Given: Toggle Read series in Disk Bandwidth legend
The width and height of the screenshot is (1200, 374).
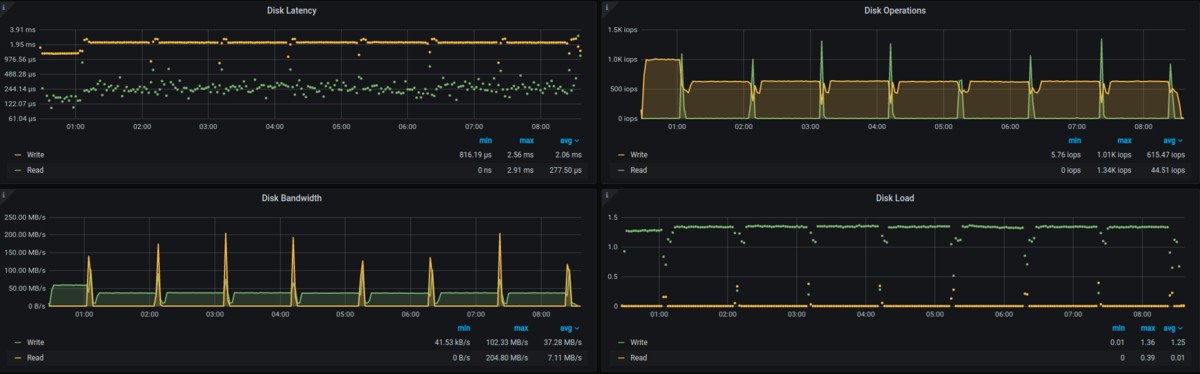Looking at the screenshot, I should [35, 357].
